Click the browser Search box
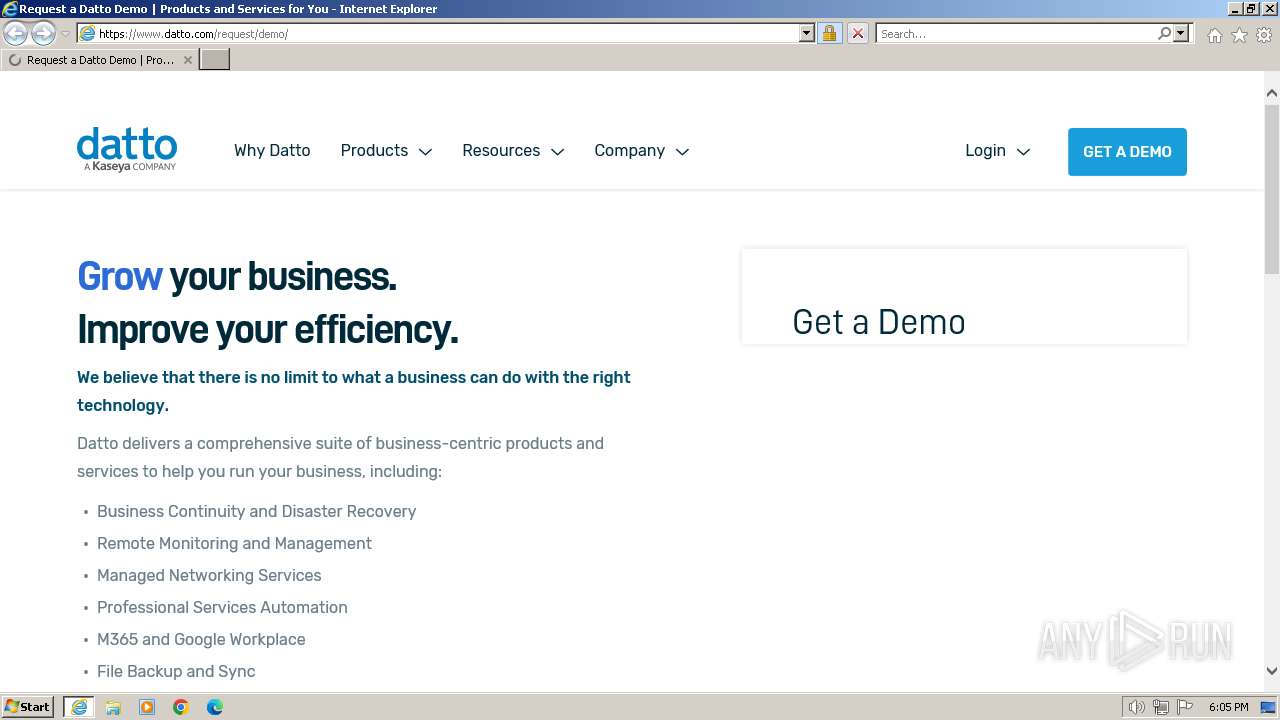This screenshot has height=720, width=1280. click(x=1016, y=33)
